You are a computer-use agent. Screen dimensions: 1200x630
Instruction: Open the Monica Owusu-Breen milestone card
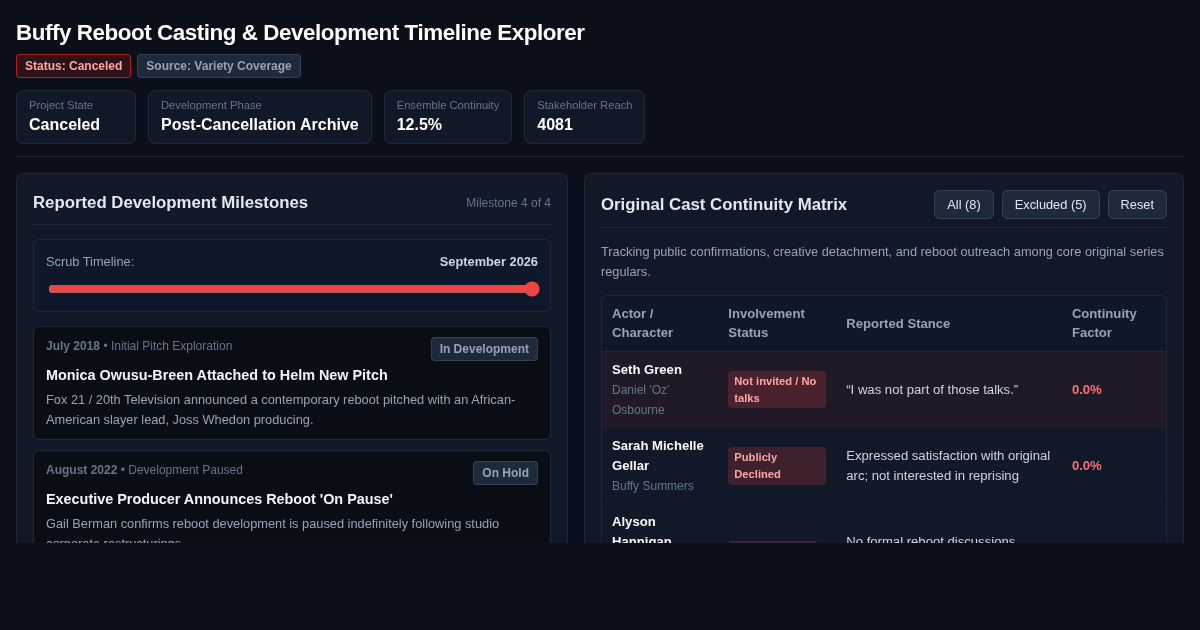pos(292,383)
